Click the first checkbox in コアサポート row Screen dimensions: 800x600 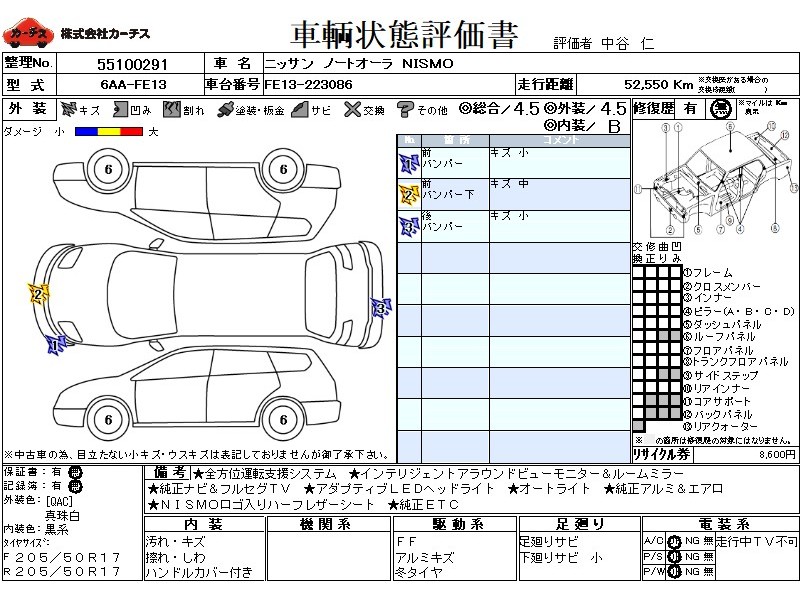(638, 401)
